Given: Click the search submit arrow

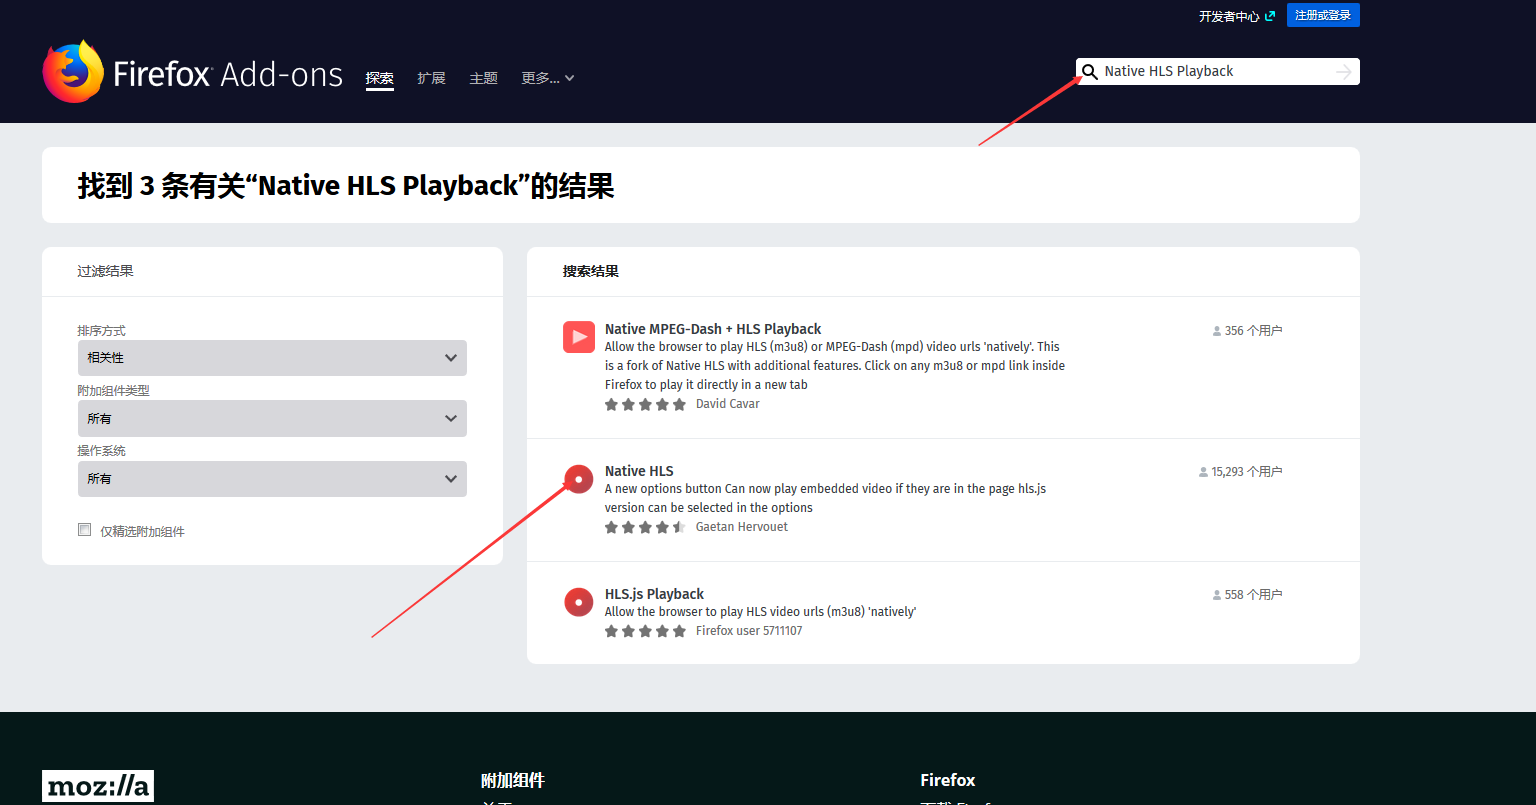Looking at the screenshot, I should [1344, 71].
